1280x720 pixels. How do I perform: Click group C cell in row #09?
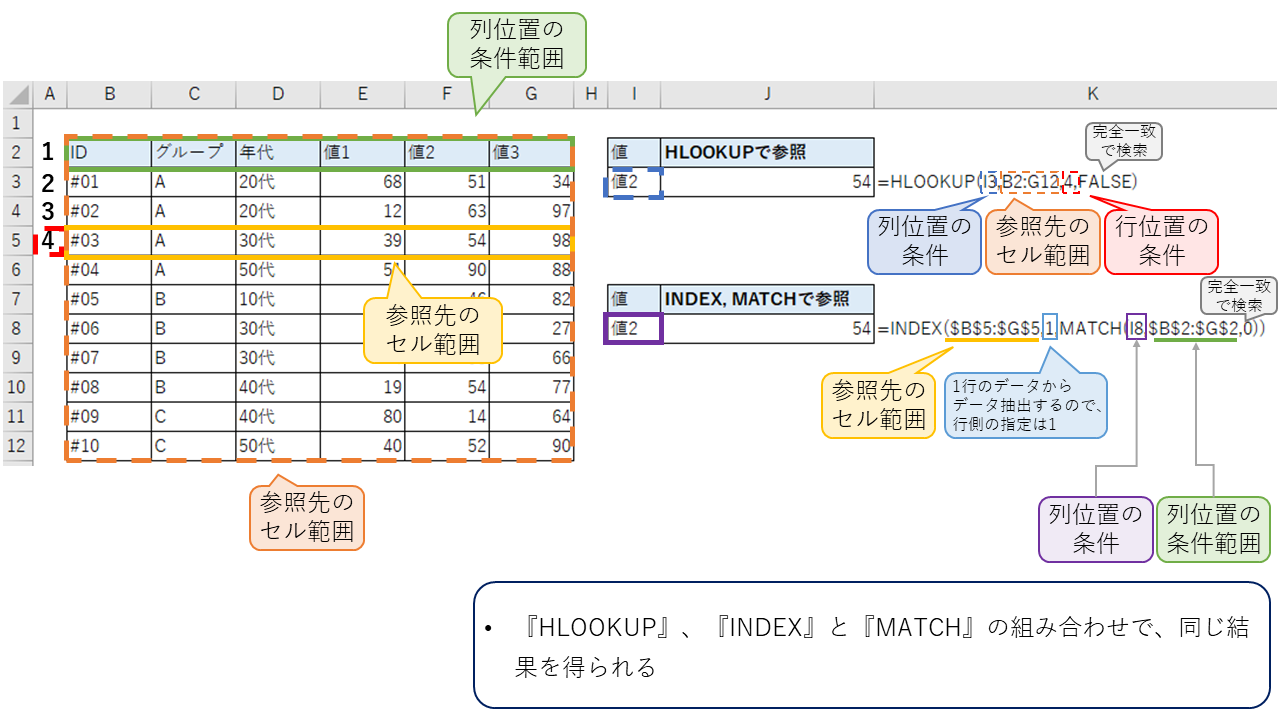click(194, 416)
